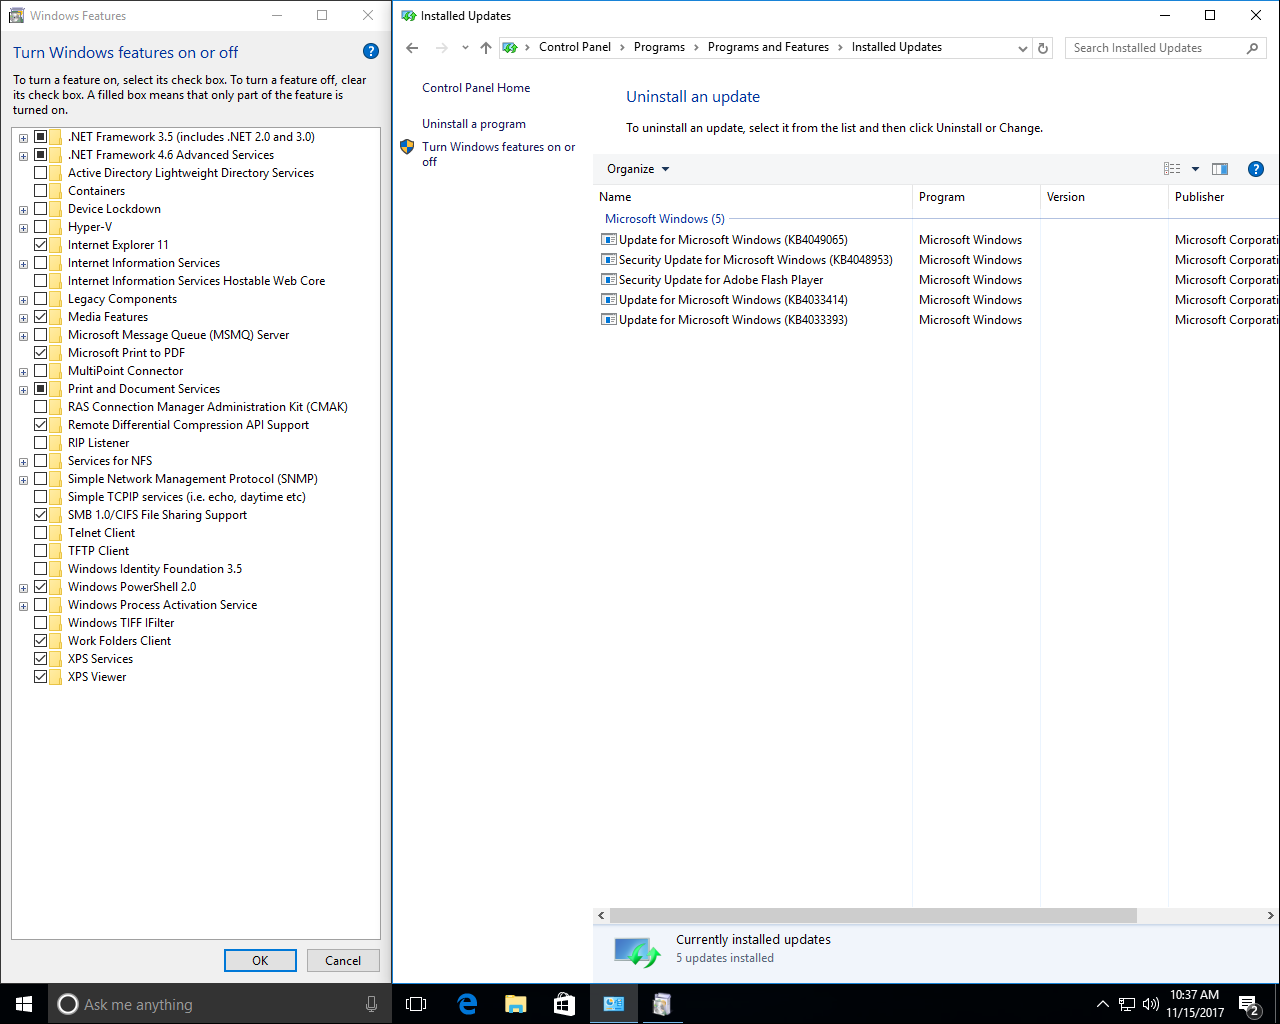
Task: Open Task View from the taskbar
Action: coord(416,1004)
